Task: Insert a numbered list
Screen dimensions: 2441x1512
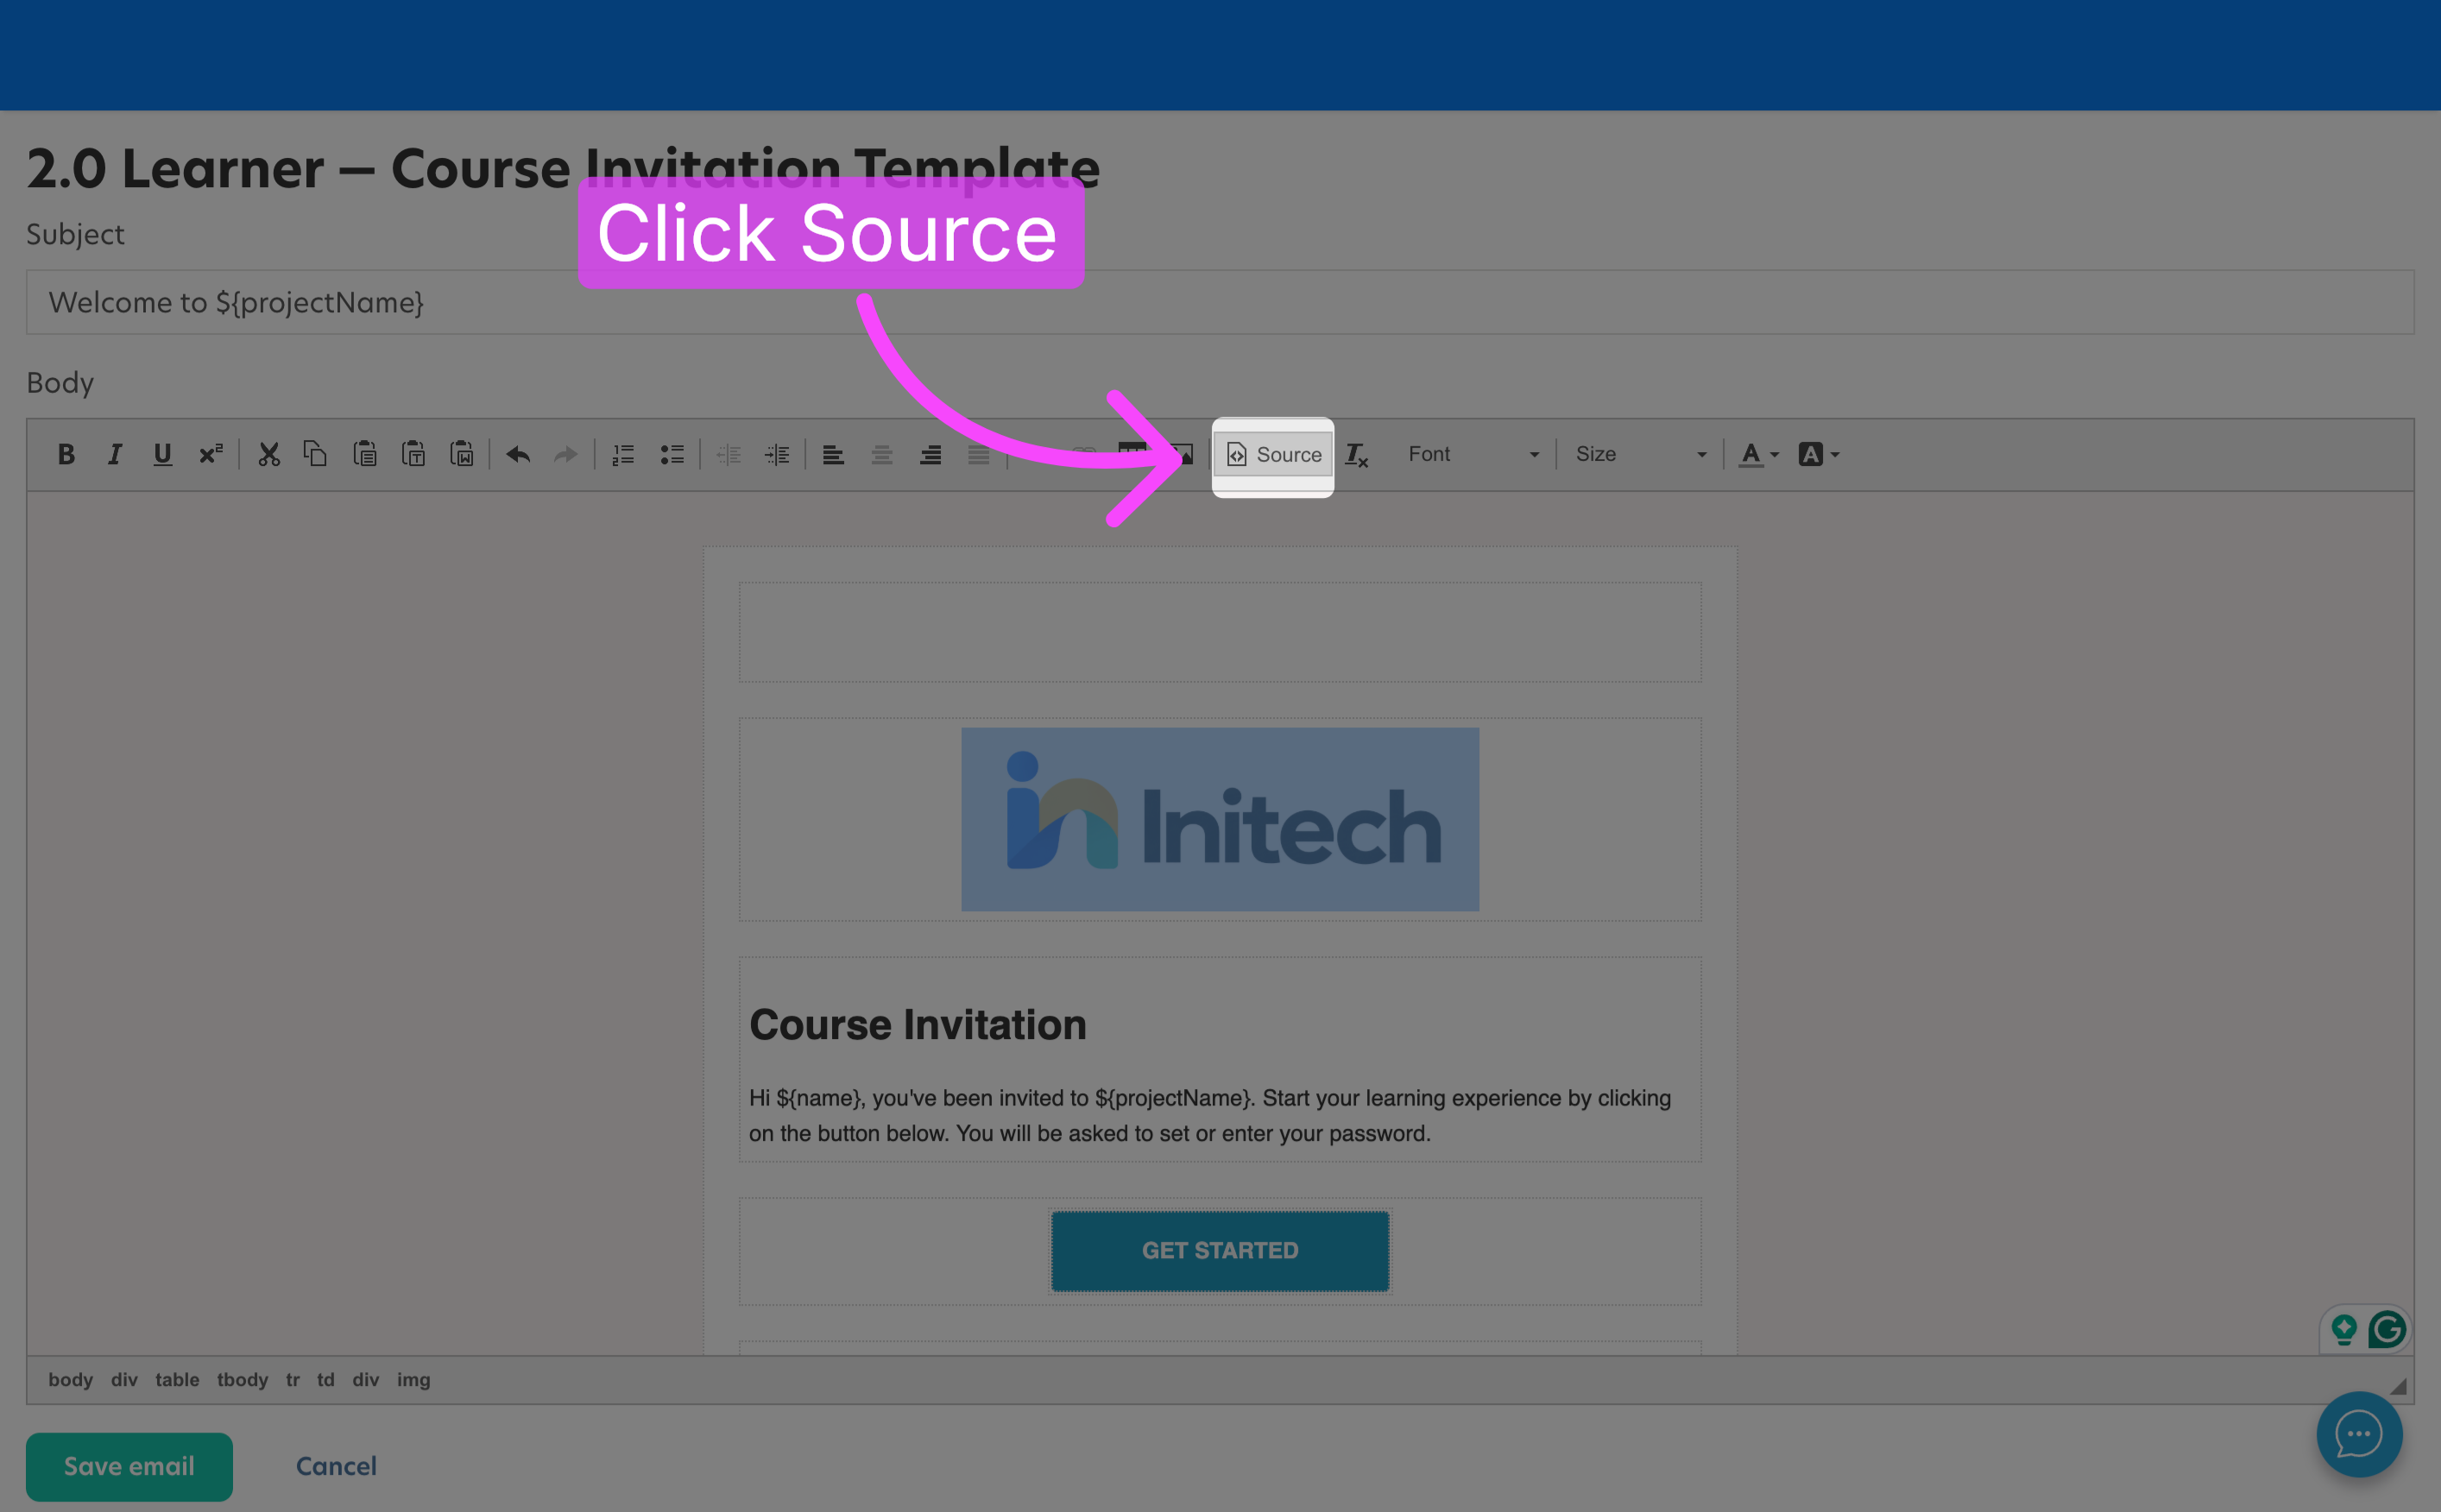Action: [623, 455]
